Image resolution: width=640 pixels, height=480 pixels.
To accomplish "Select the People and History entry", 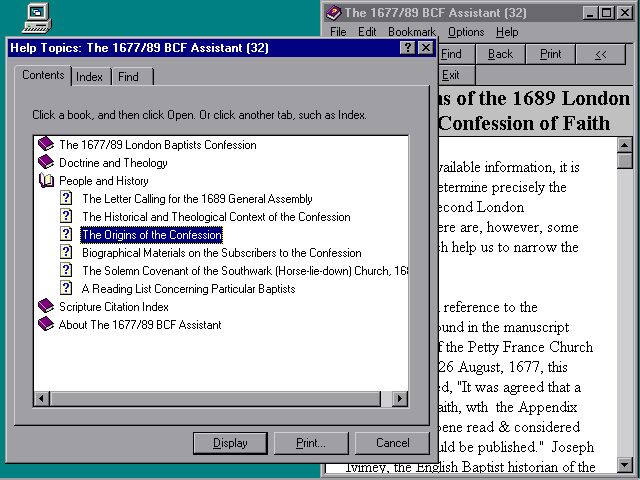I will [x=104, y=181].
